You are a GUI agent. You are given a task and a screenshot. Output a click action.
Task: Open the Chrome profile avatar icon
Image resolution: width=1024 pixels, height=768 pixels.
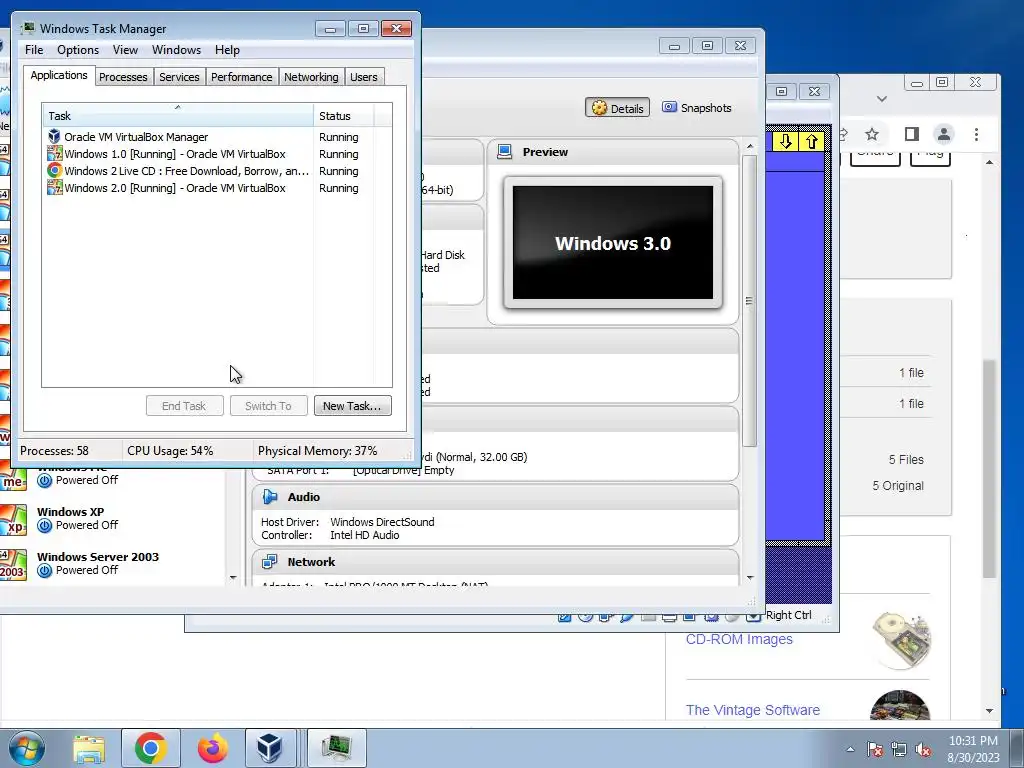click(944, 135)
